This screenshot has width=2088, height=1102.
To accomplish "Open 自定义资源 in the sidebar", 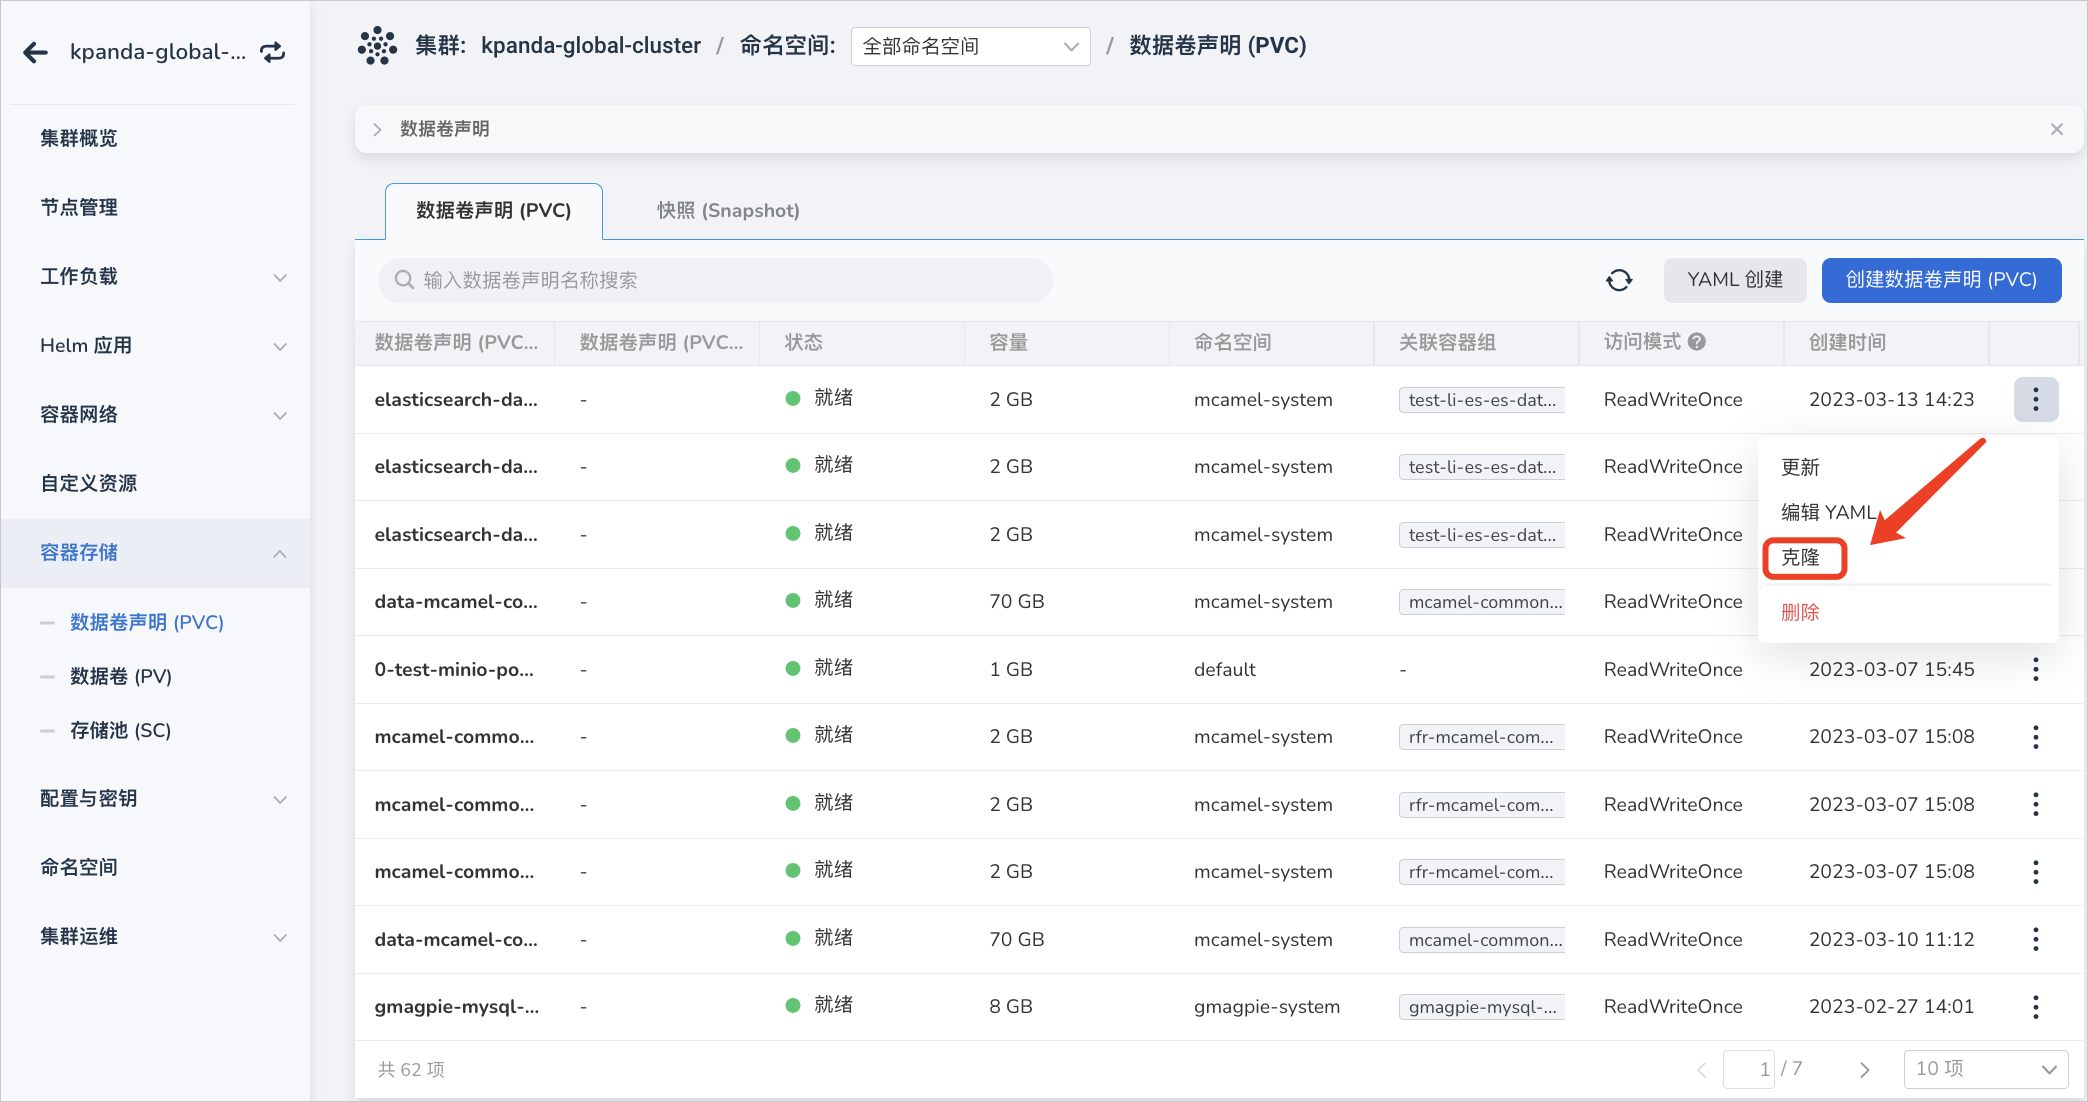I will pos(89,483).
